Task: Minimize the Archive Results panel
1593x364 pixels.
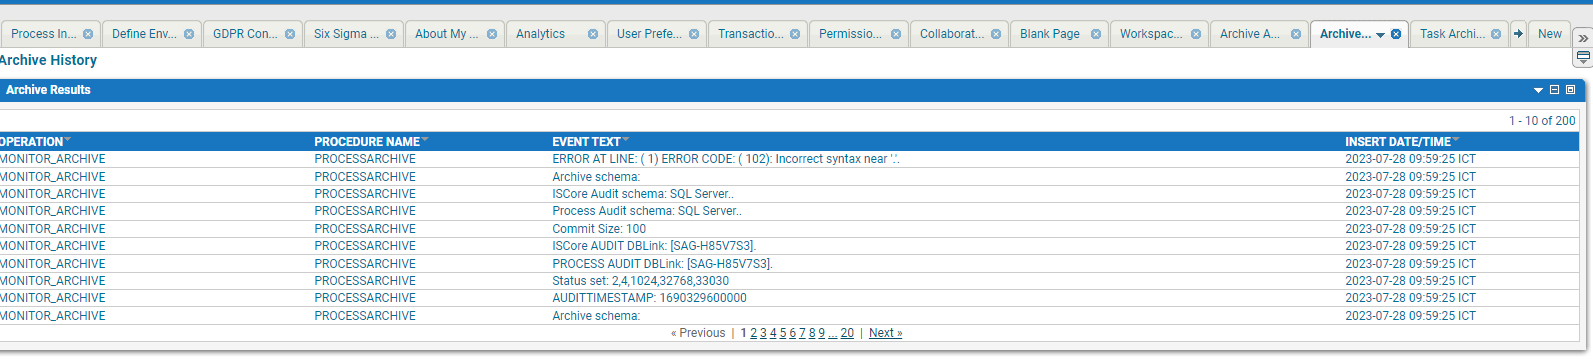Action: (1554, 90)
